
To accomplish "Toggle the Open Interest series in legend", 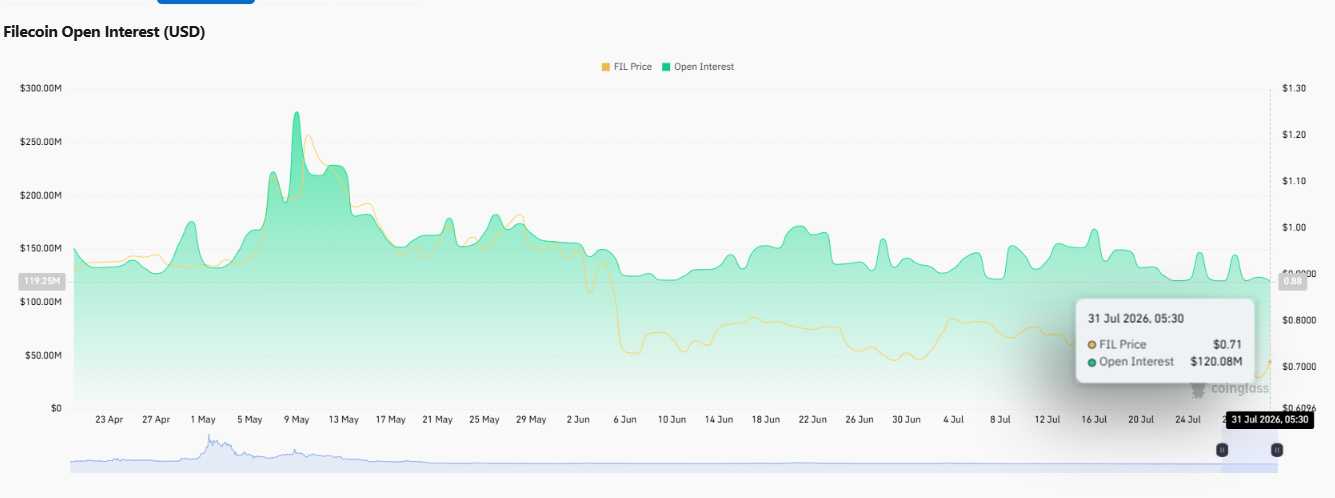I will (697, 67).
